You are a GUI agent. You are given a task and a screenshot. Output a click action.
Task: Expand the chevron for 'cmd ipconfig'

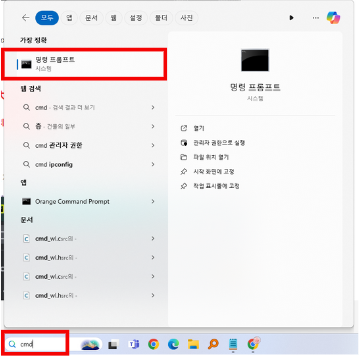tap(153, 164)
